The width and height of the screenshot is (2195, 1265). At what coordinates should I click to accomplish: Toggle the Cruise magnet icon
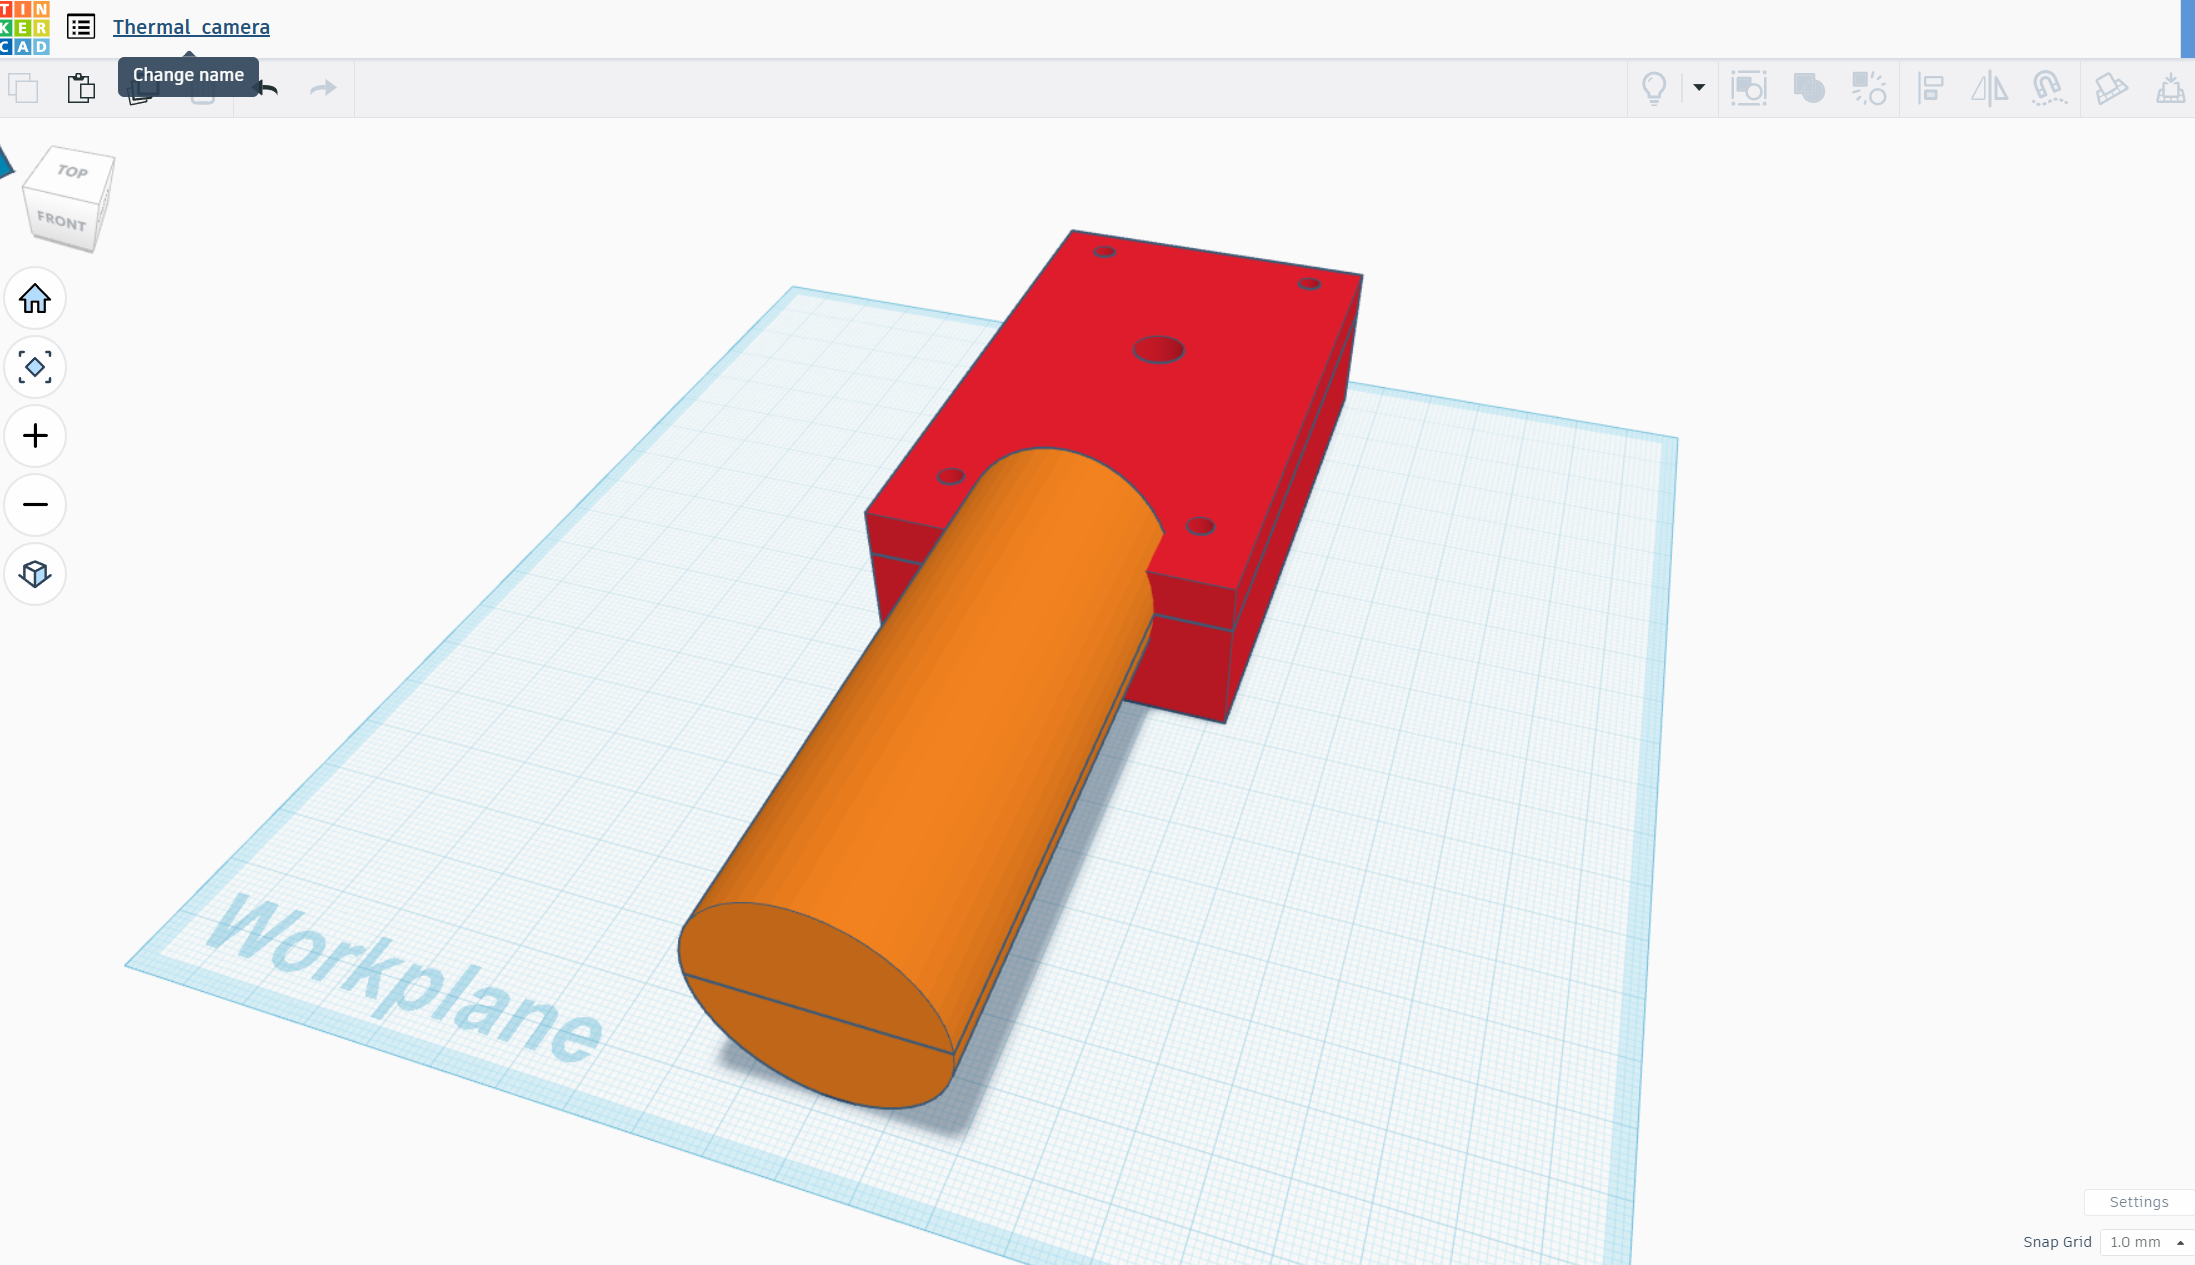point(2049,88)
